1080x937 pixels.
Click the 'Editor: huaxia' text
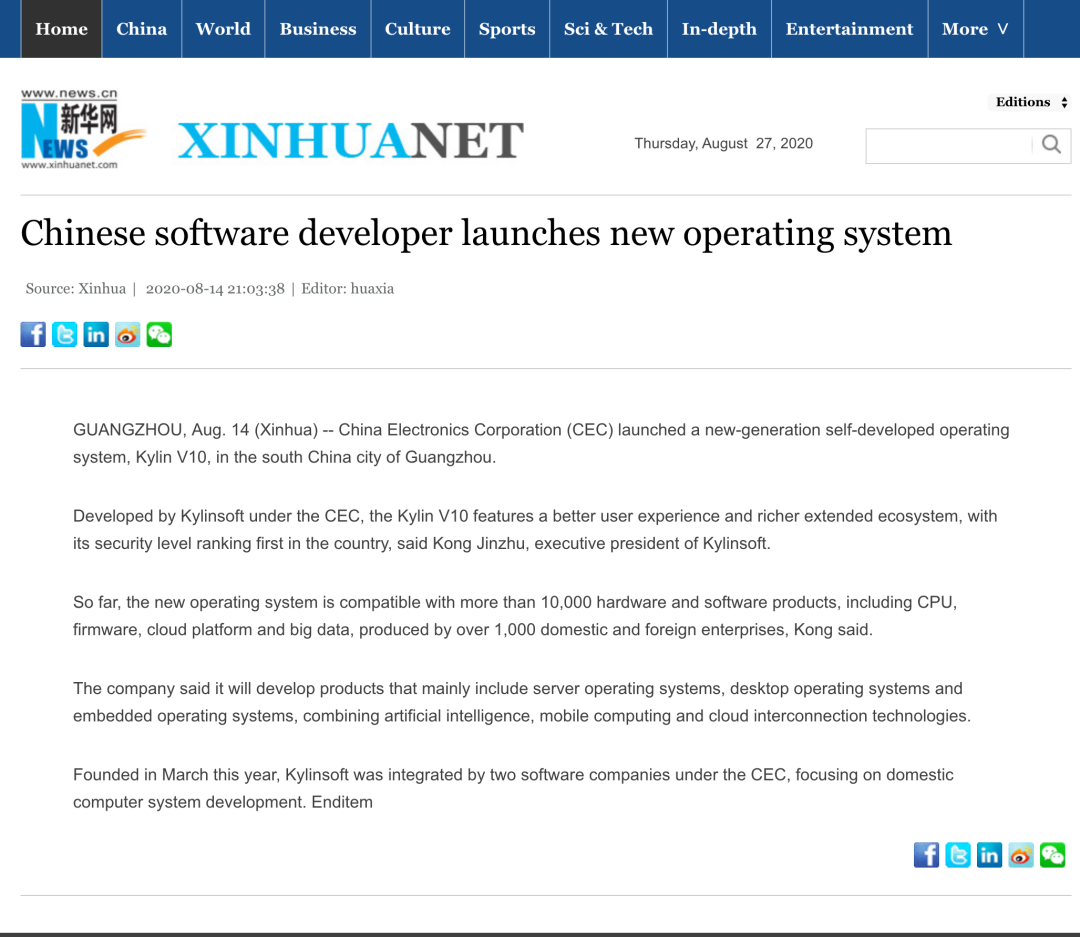pos(347,289)
